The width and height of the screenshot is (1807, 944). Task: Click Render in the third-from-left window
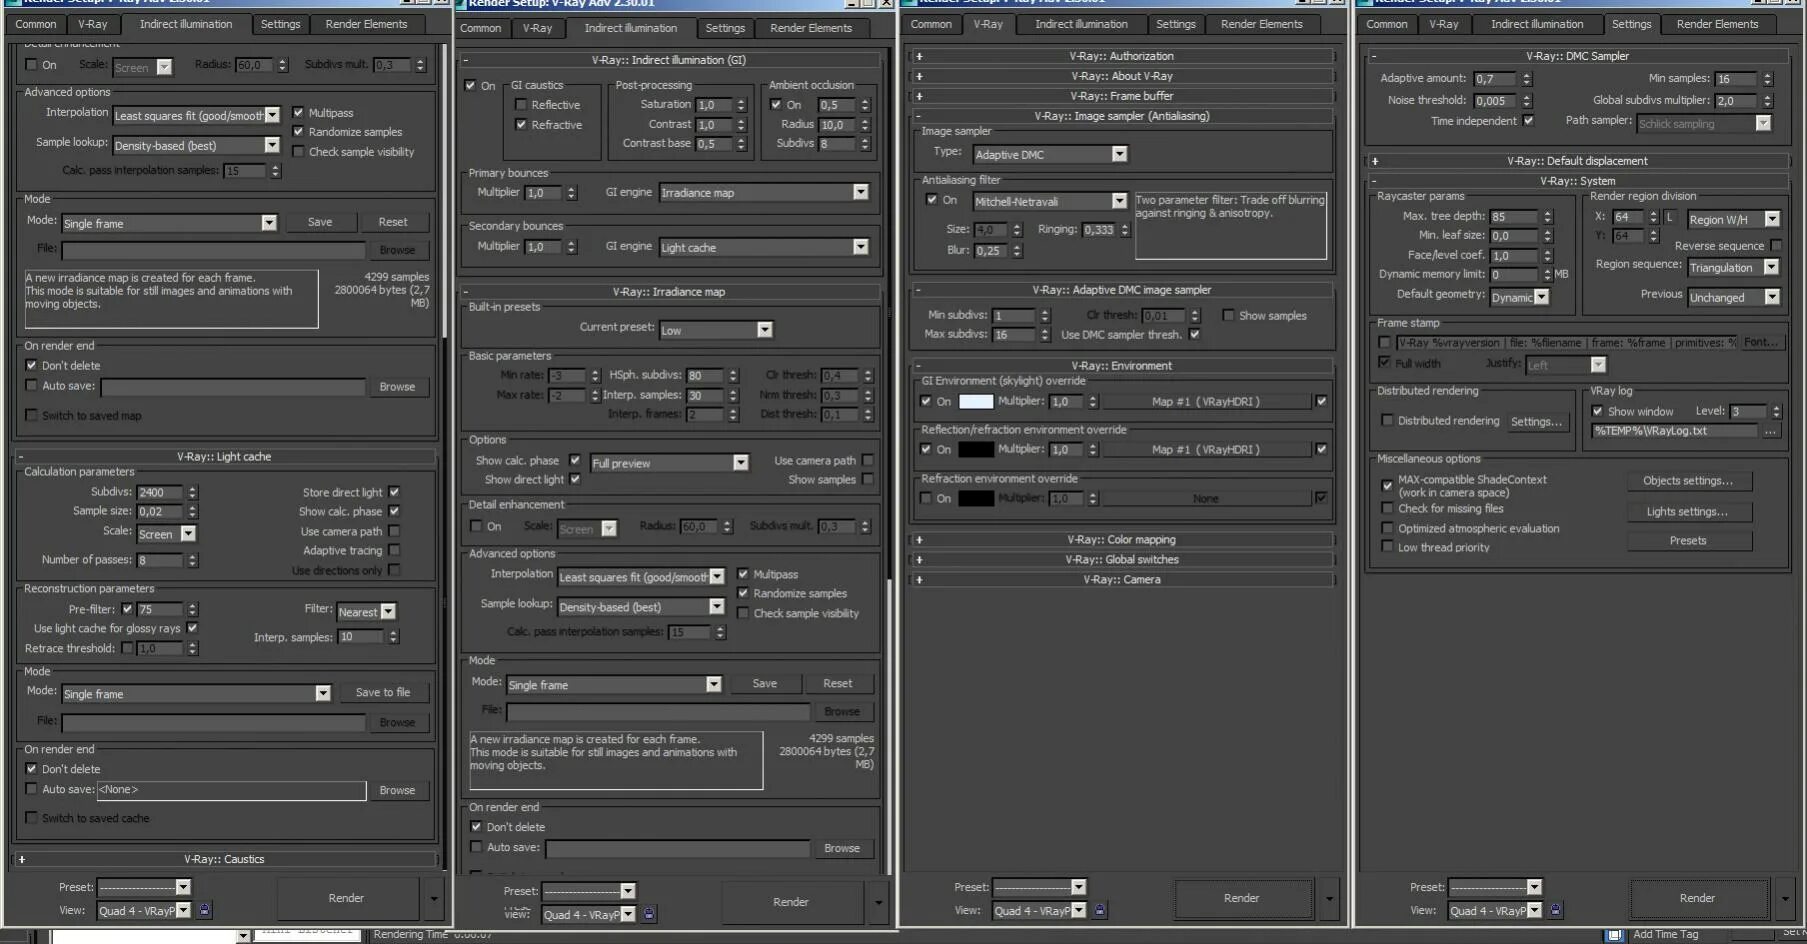click(x=1242, y=898)
